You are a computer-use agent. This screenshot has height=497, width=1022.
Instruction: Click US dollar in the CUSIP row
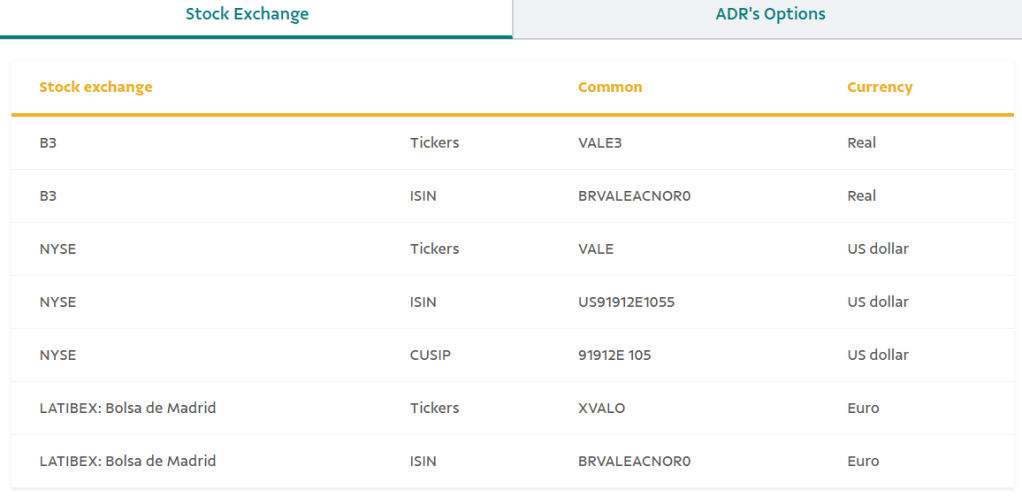tap(877, 355)
